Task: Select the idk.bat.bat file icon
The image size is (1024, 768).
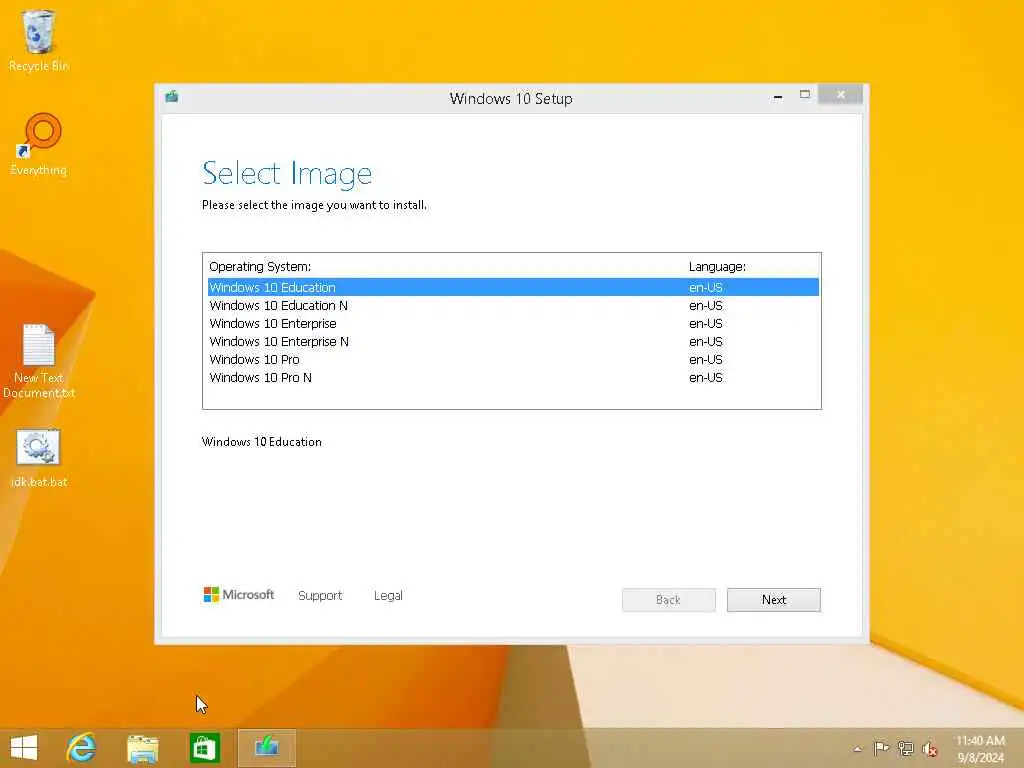Action: [x=39, y=458]
